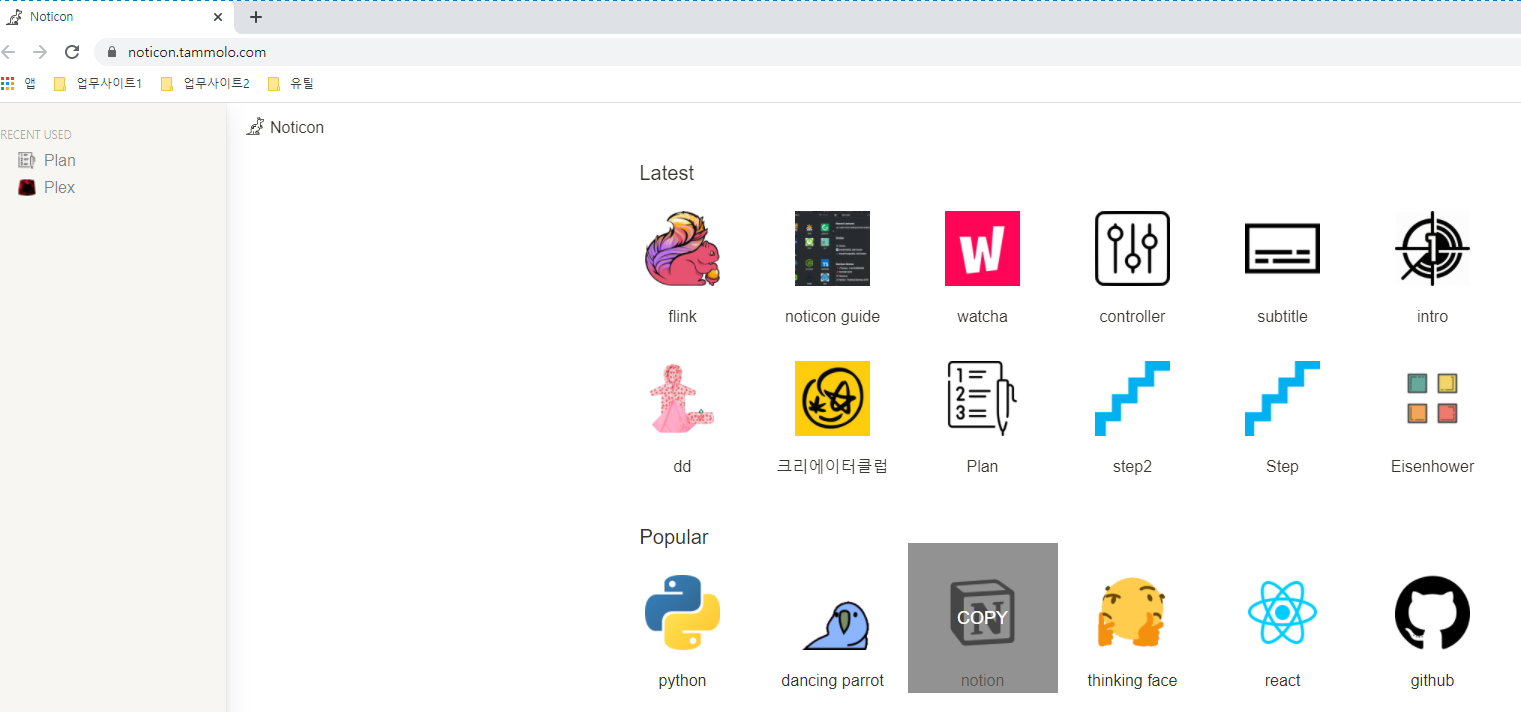Open the 업무사이트2 bookmark folder
Image resolution: width=1521 pixels, height=712 pixels.
(x=205, y=83)
